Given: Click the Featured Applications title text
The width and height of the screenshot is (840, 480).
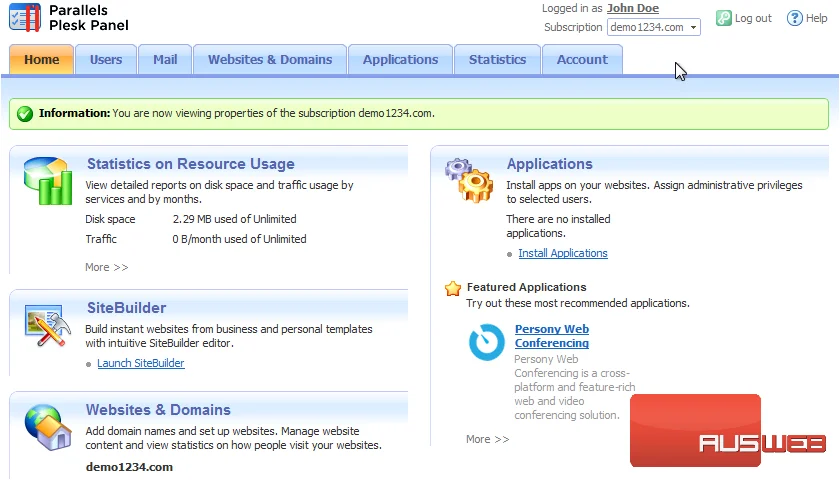Looking at the screenshot, I should (x=527, y=287).
